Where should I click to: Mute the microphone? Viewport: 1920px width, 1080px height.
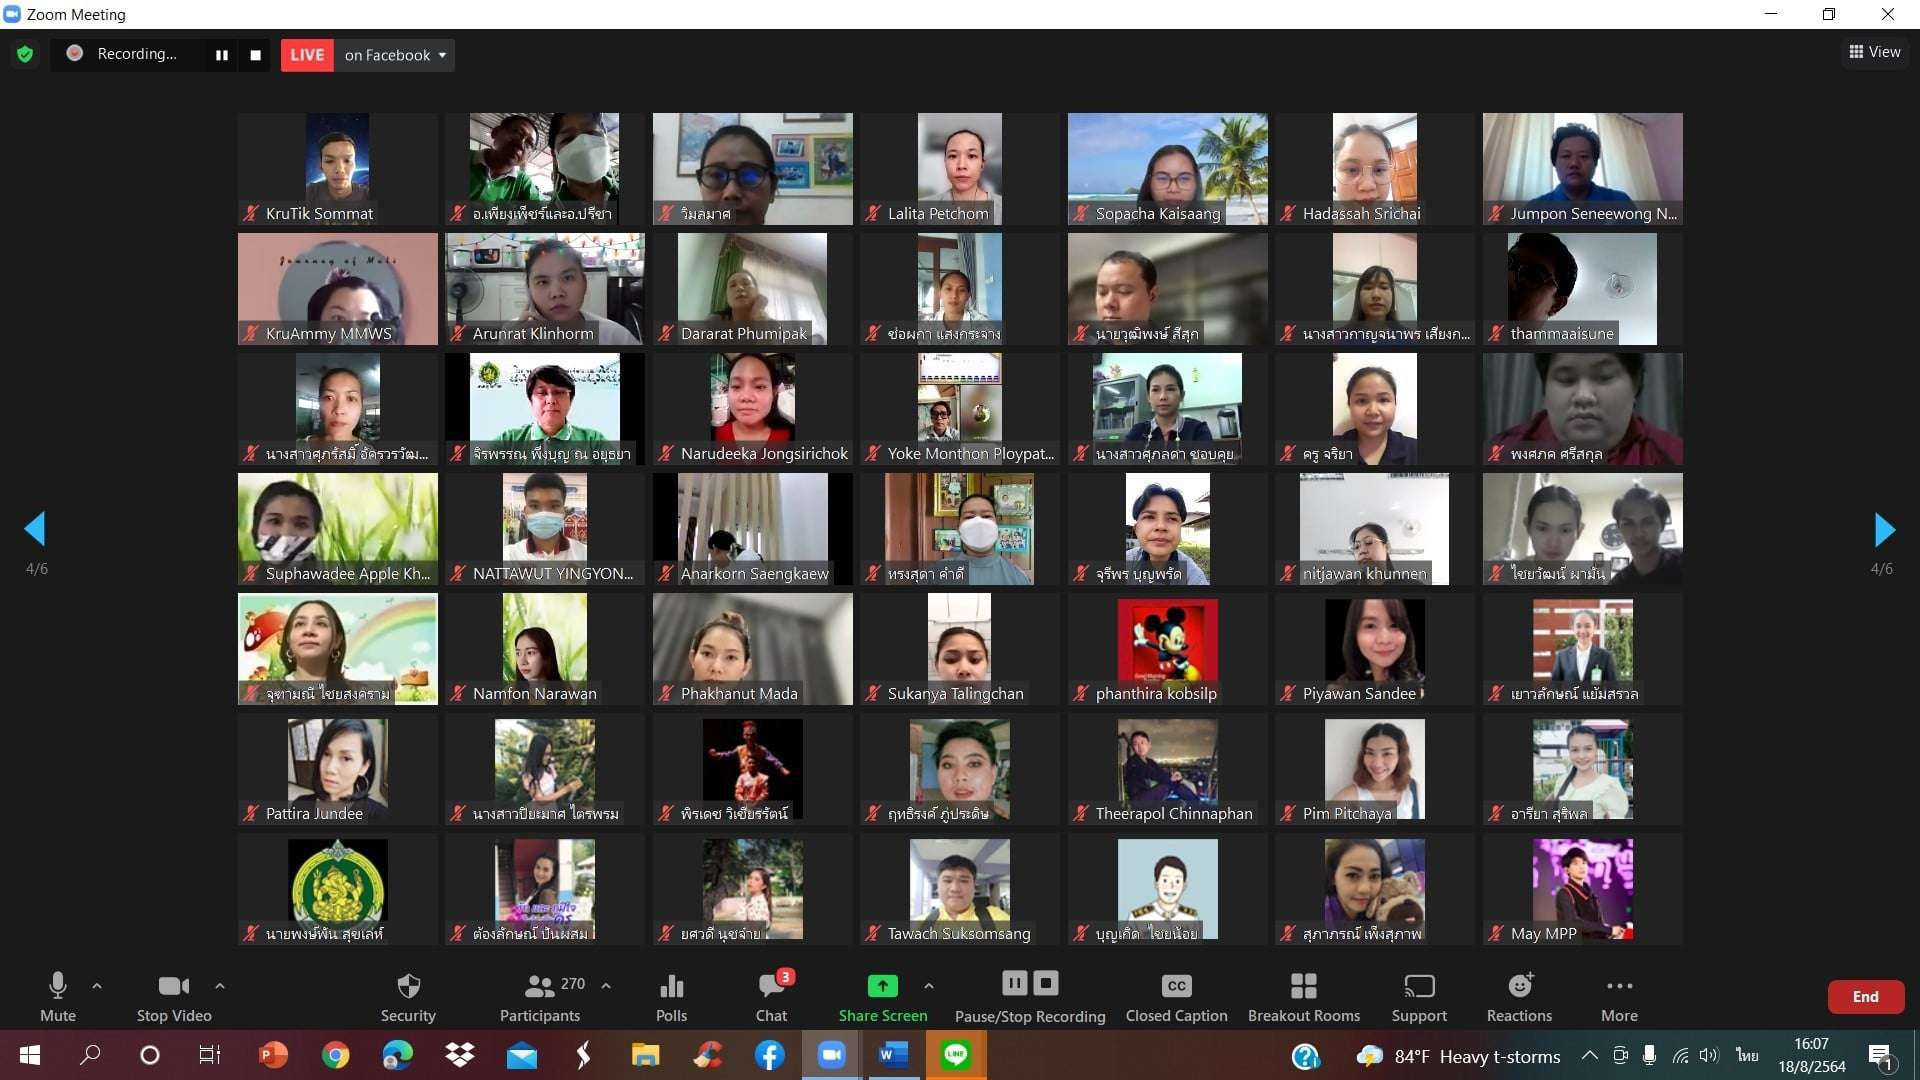(x=58, y=987)
